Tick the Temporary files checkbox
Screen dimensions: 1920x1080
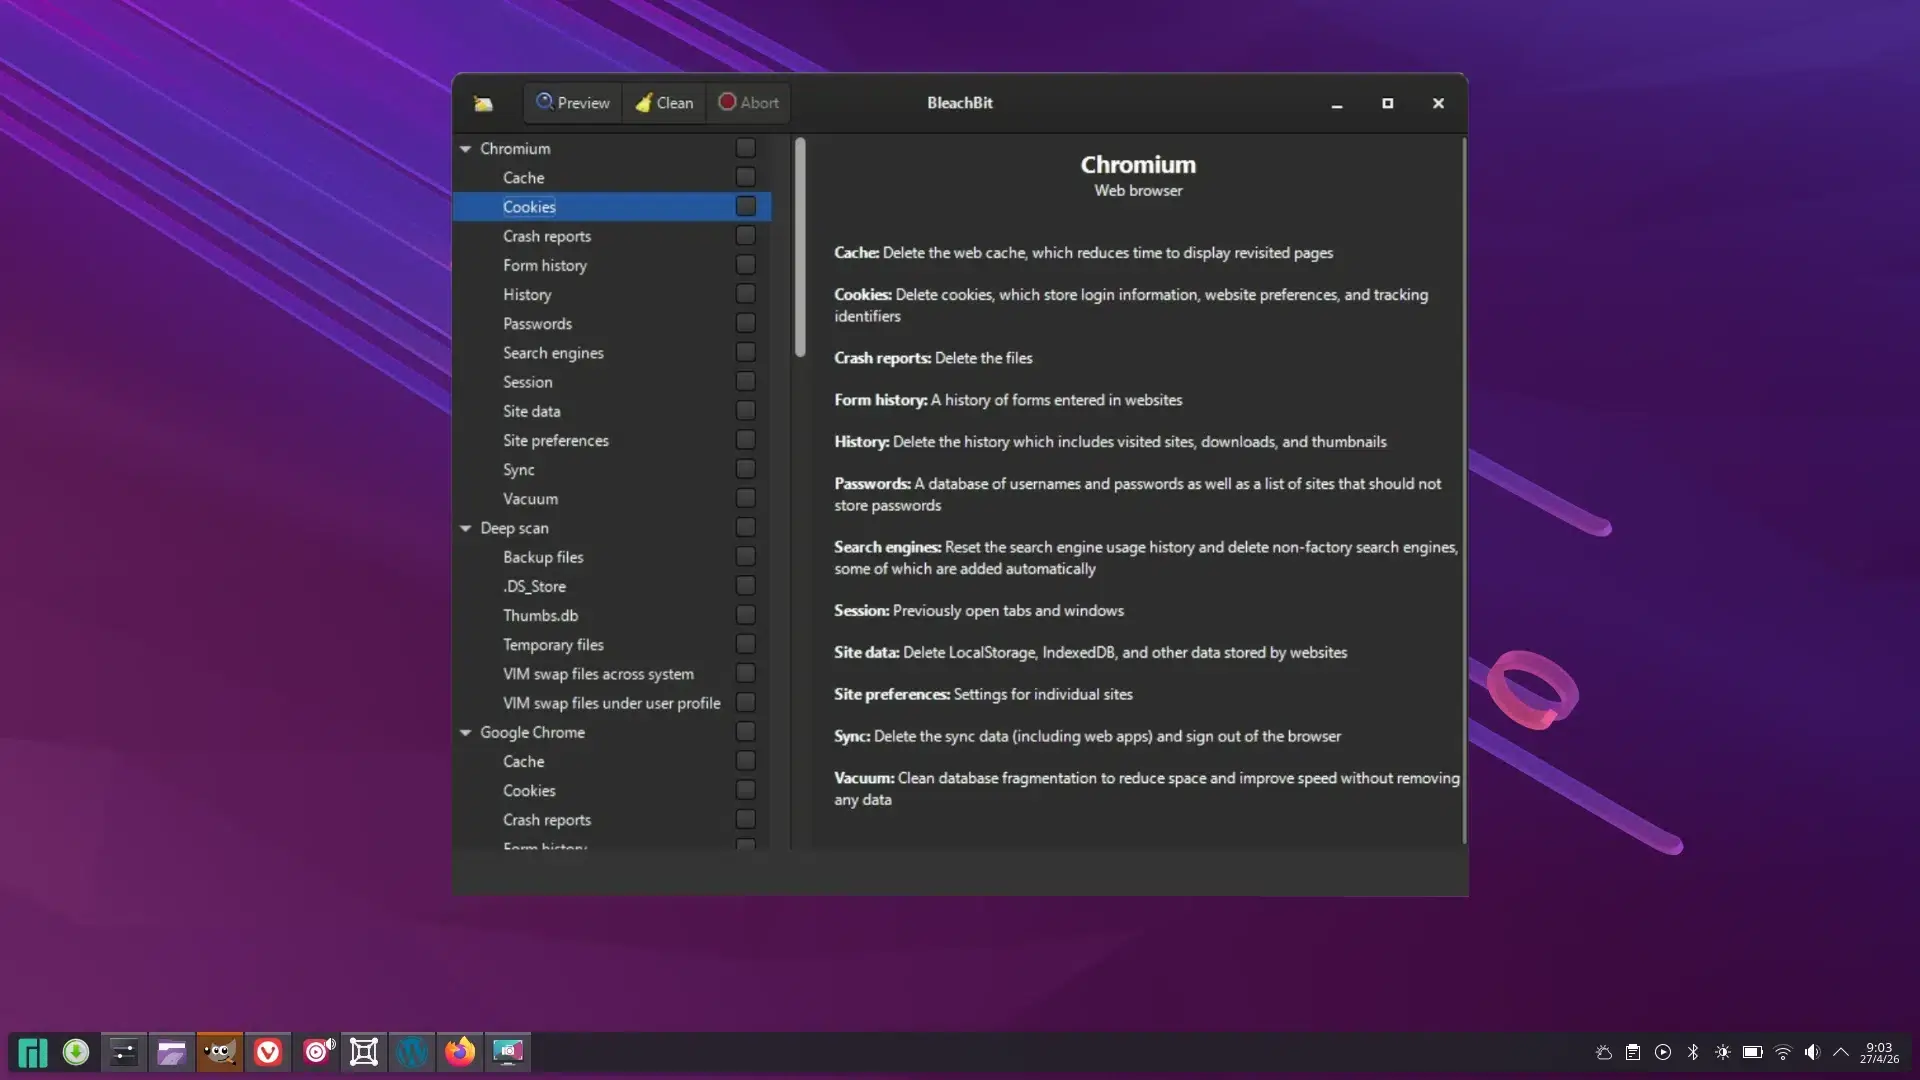[x=746, y=645]
